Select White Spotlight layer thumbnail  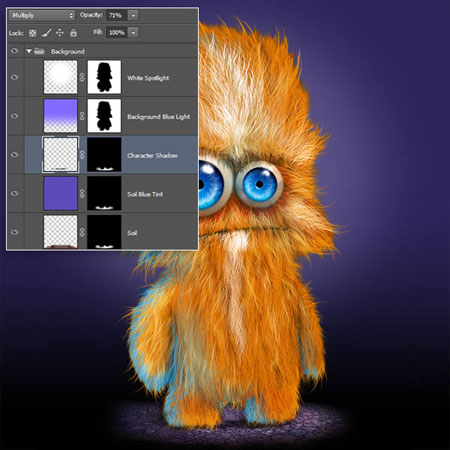coord(60,77)
